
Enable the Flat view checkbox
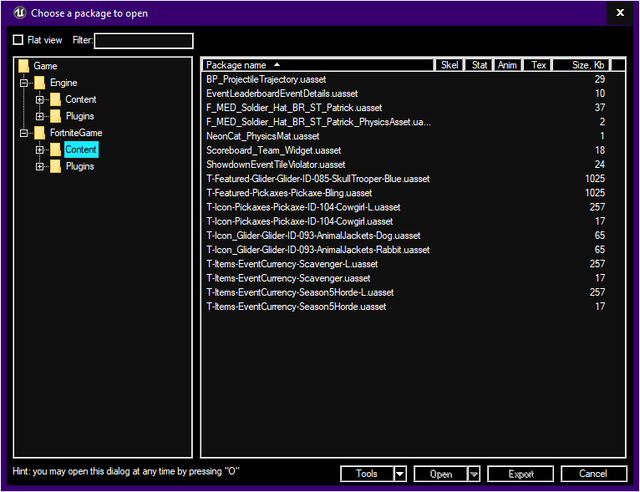pyautogui.click(x=18, y=40)
